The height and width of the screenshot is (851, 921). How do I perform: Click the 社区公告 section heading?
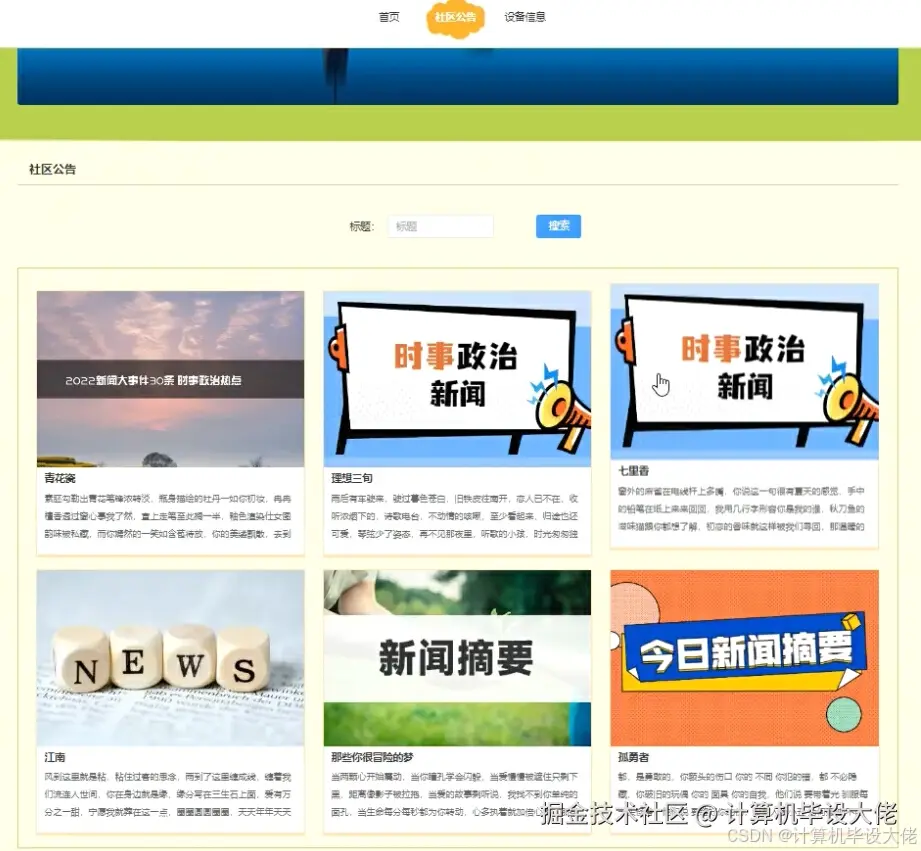51,169
